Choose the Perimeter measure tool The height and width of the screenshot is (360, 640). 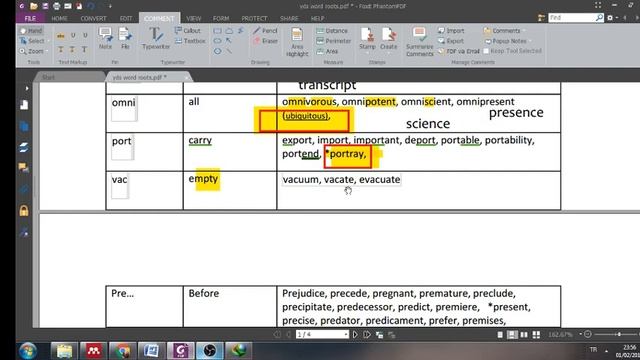334,41
